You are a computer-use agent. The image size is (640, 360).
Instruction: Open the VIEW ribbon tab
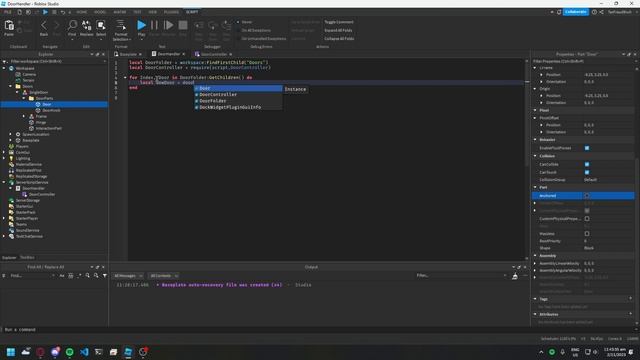[x=152, y=12]
